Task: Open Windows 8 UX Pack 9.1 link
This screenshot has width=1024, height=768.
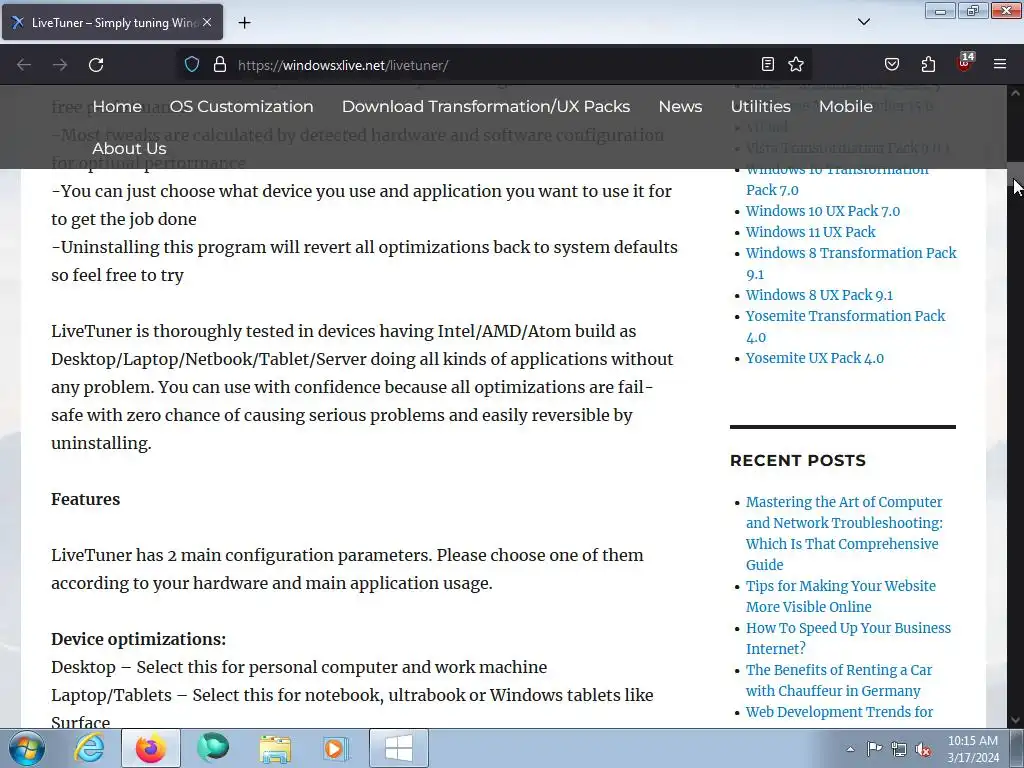Action: (x=819, y=295)
